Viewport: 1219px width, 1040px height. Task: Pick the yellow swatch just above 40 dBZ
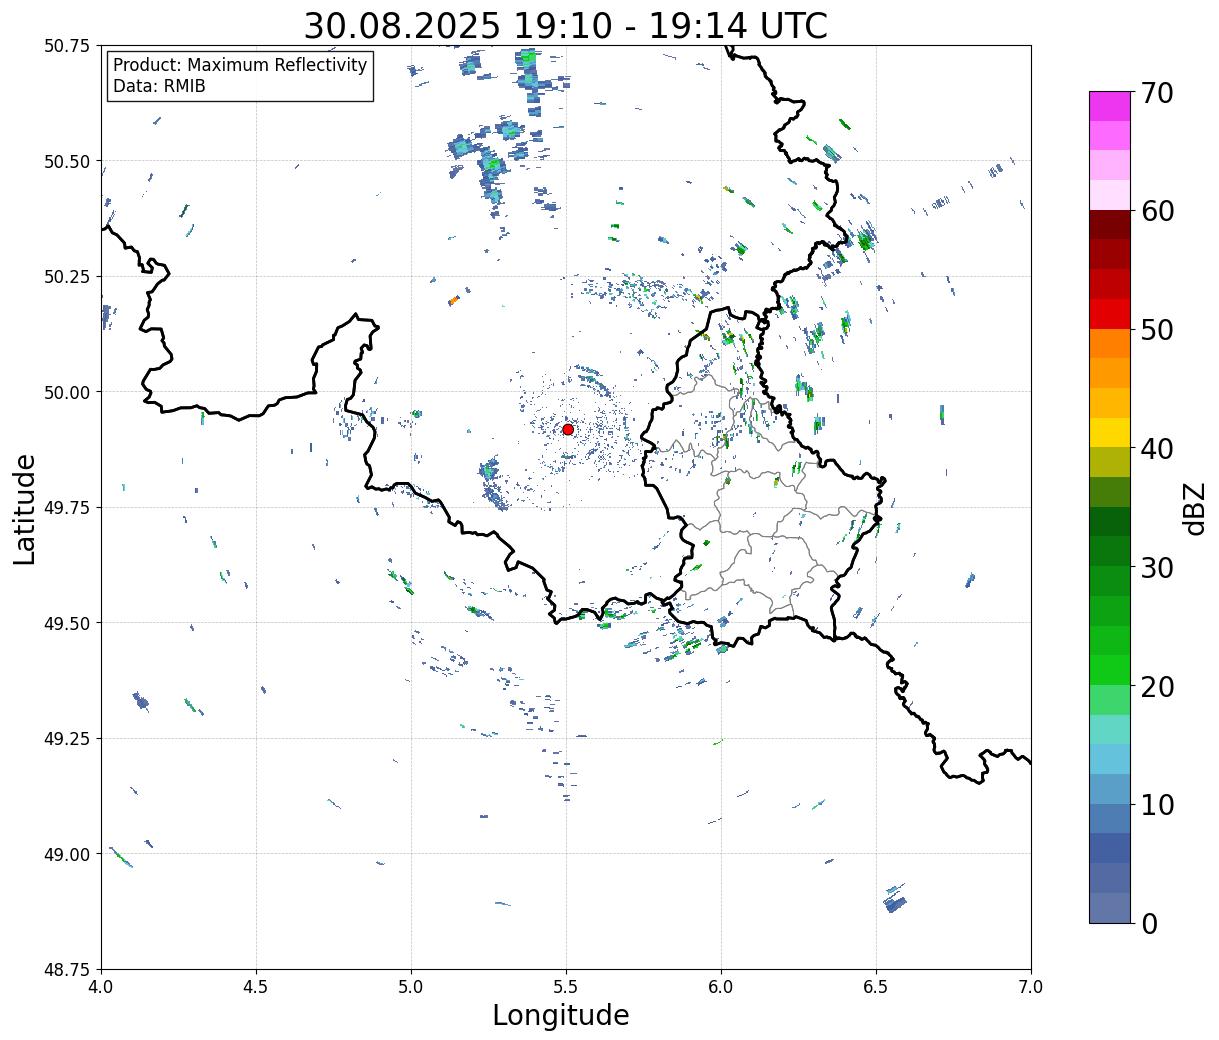pos(1110,432)
